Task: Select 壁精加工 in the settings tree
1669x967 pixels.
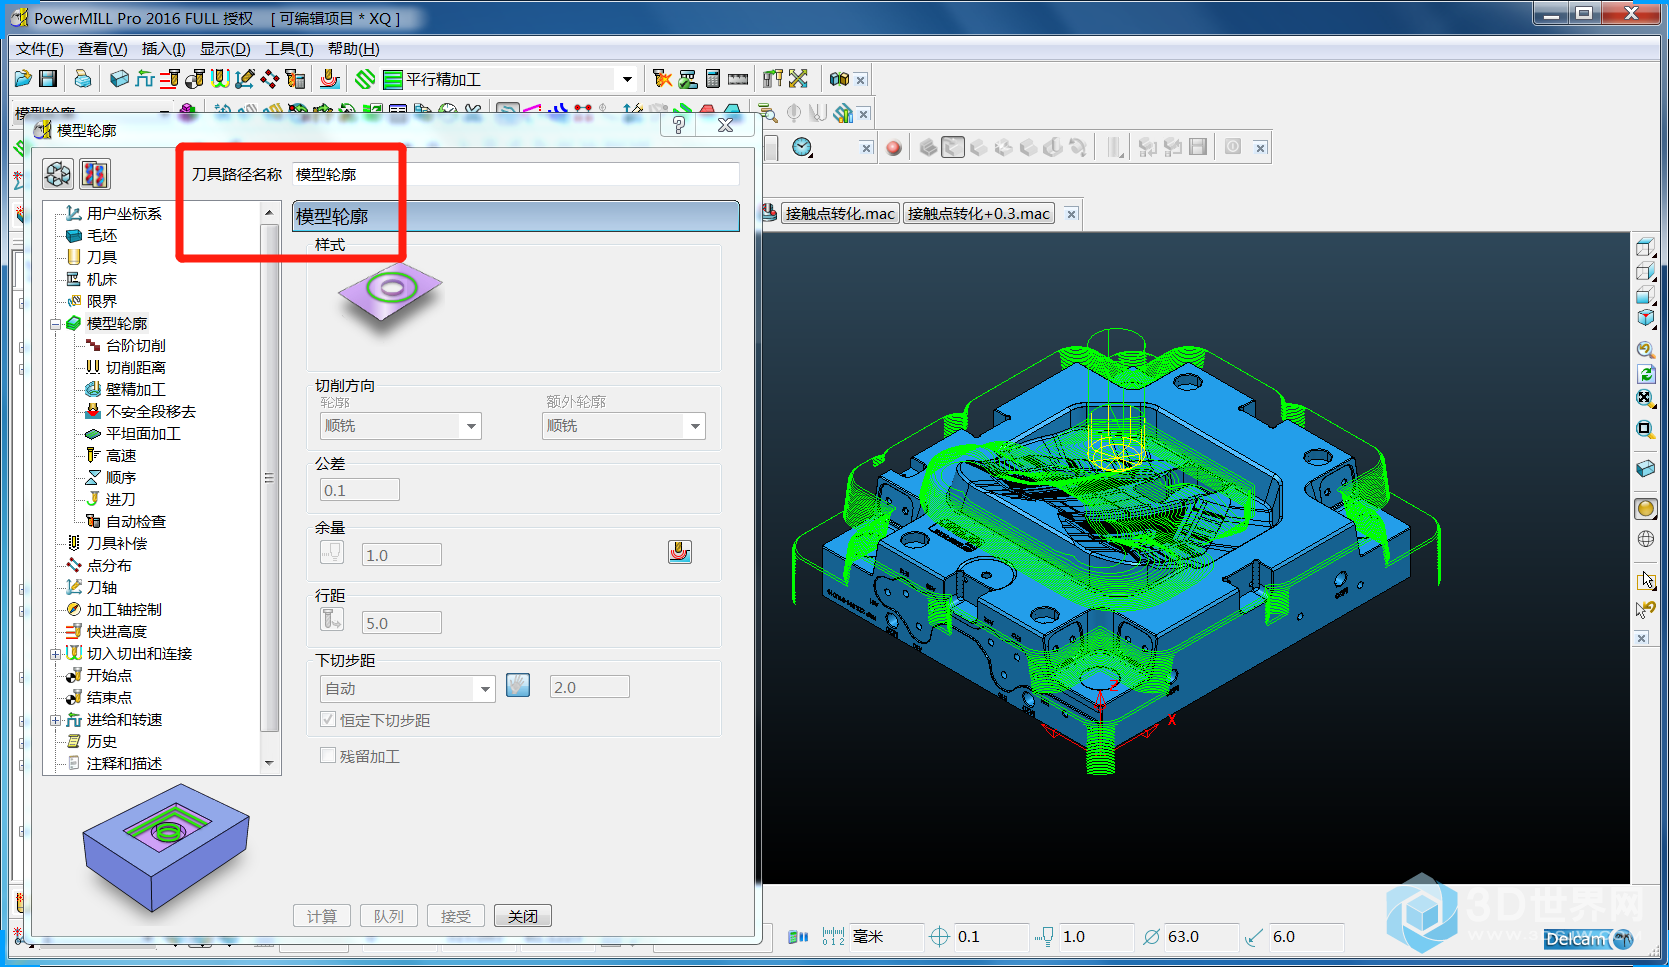Action: coord(136,390)
